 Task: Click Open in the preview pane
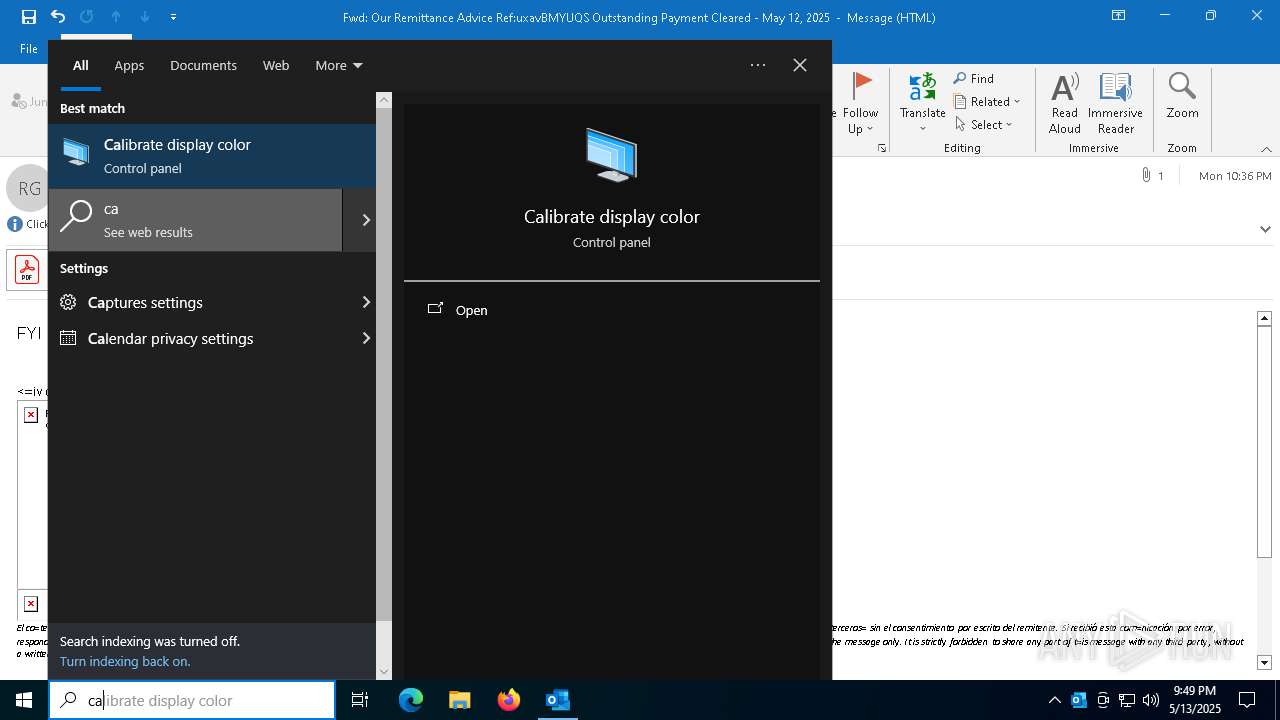pyautogui.click(x=471, y=310)
